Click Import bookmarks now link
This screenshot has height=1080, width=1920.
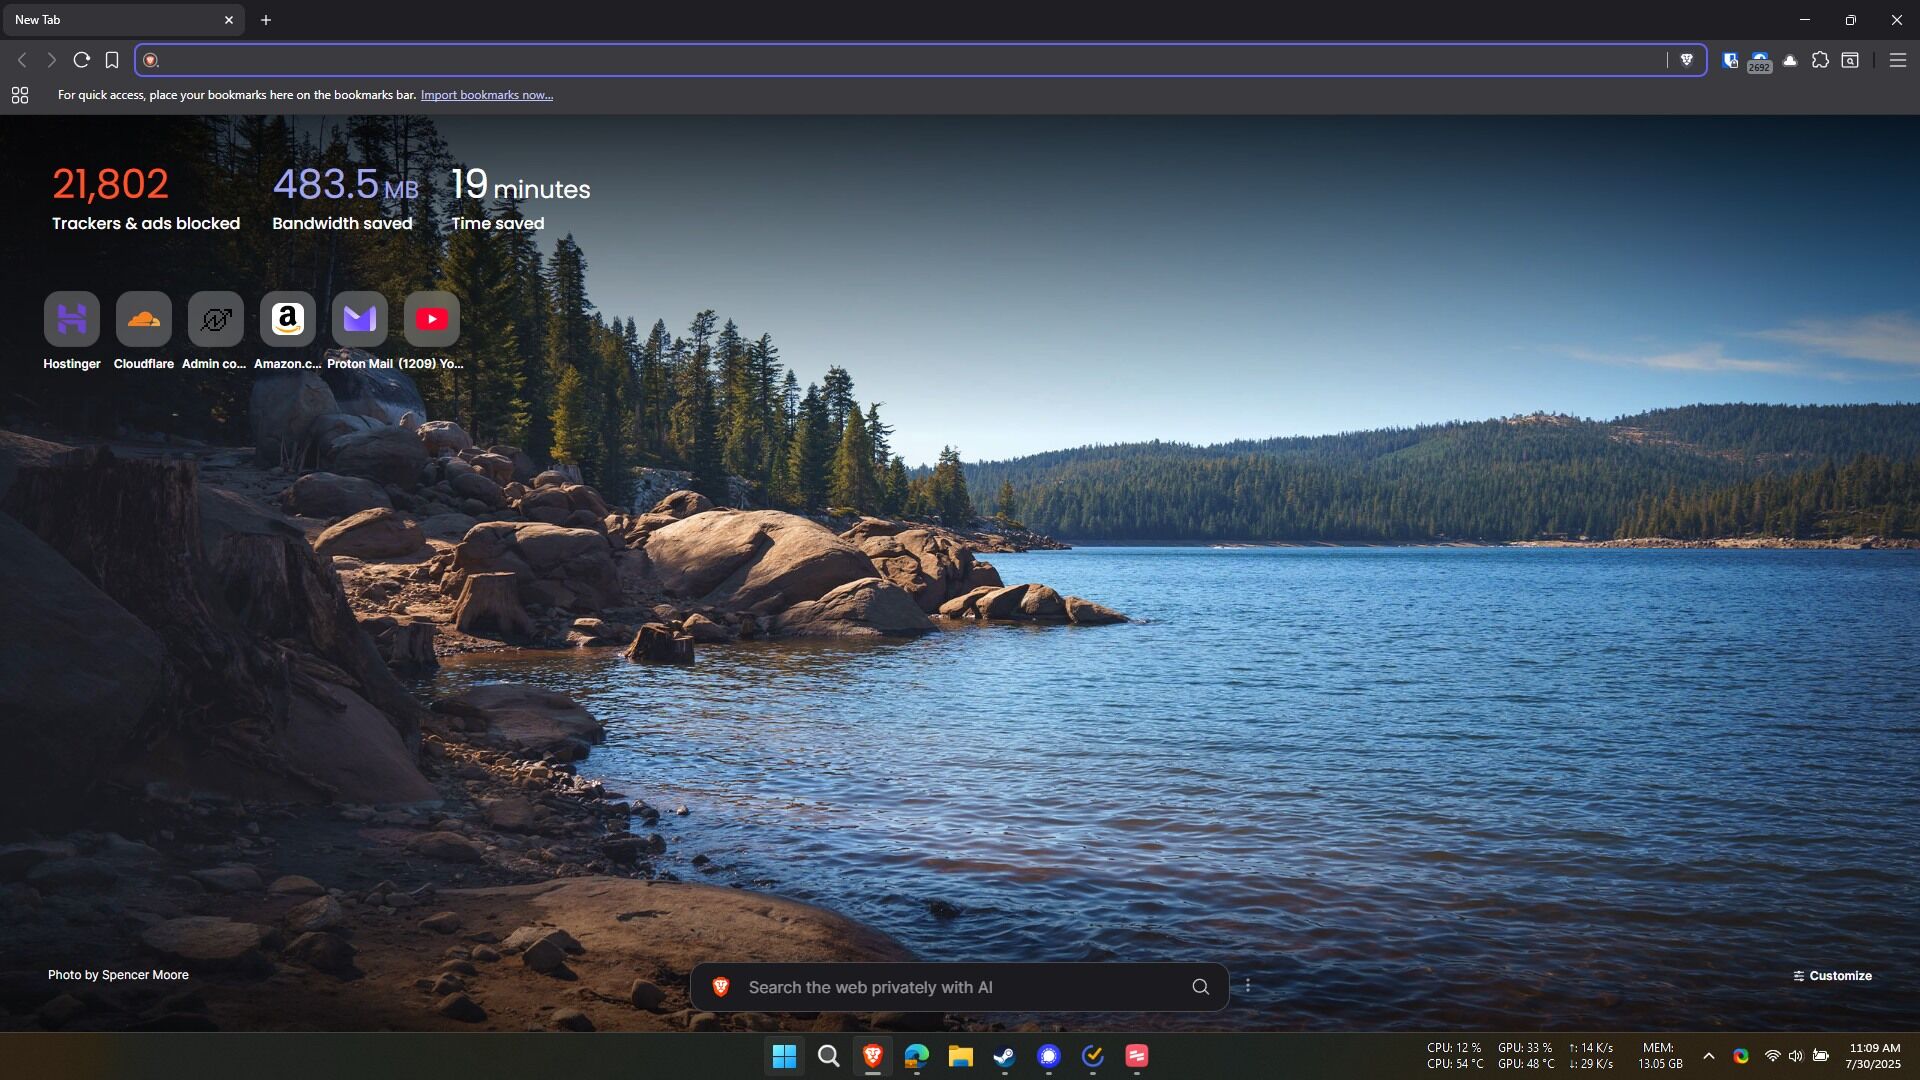[x=486, y=95]
